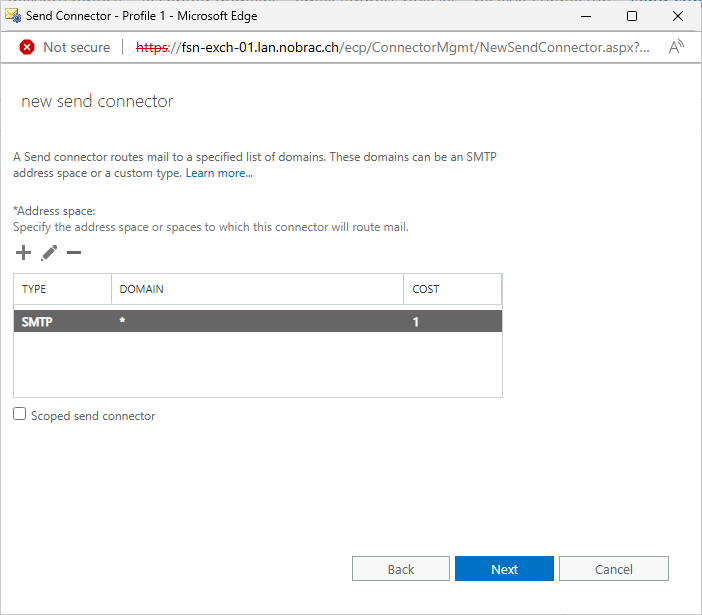Sort by the DOMAIN column header
Screen dimensions: 702x615
click(x=257, y=289)
